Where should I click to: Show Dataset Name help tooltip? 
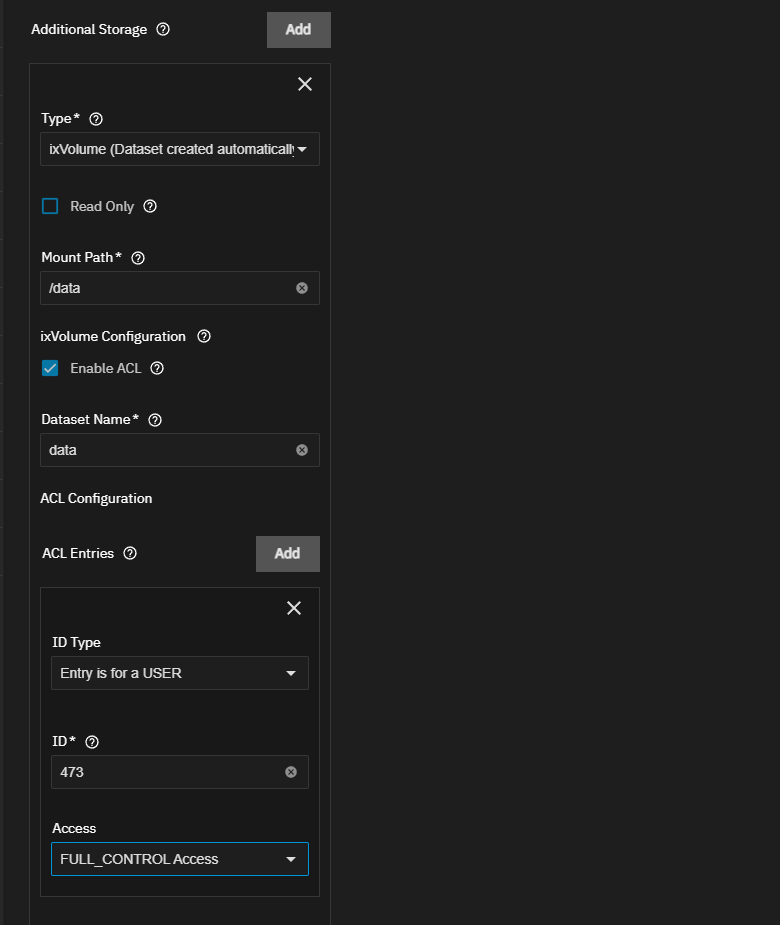(x=155, y=420)
